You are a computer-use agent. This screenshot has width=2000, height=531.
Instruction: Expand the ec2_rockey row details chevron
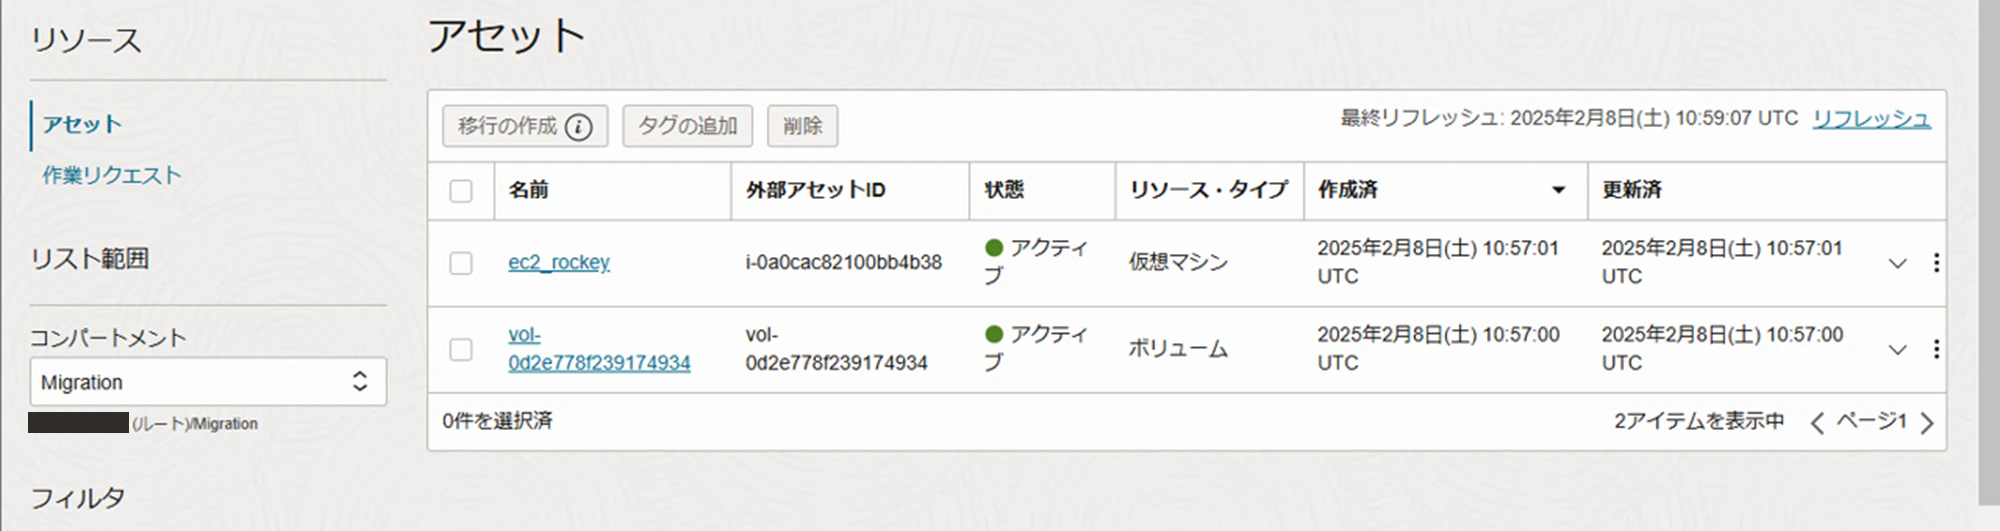coord(1897,263)
